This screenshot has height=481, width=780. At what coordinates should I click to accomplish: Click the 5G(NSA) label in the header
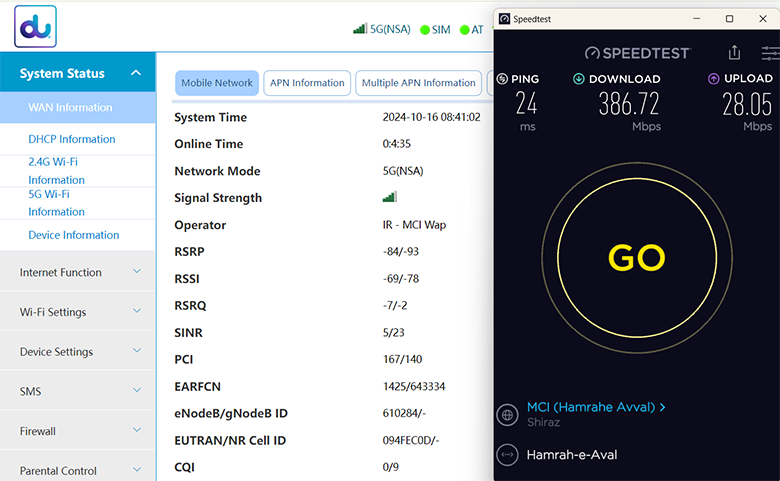coord(390,29)
